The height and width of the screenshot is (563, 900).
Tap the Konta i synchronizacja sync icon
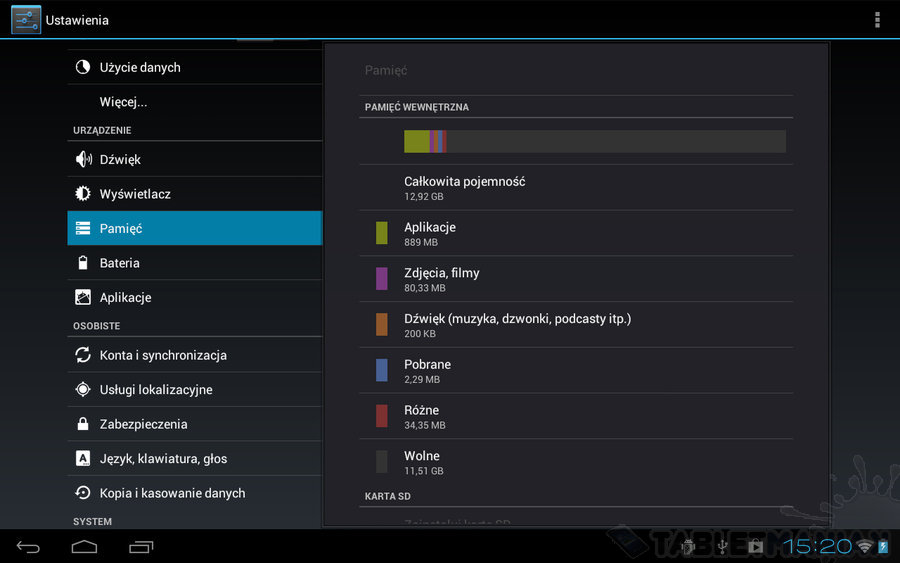pyautogui.click(x=83, y=355)
